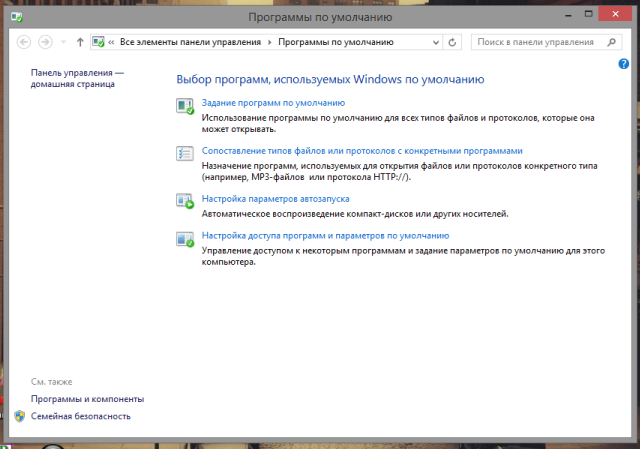The width and height of the screenshot is (640, 449).
Task: Refresh the control panel page
Action: 452,42
